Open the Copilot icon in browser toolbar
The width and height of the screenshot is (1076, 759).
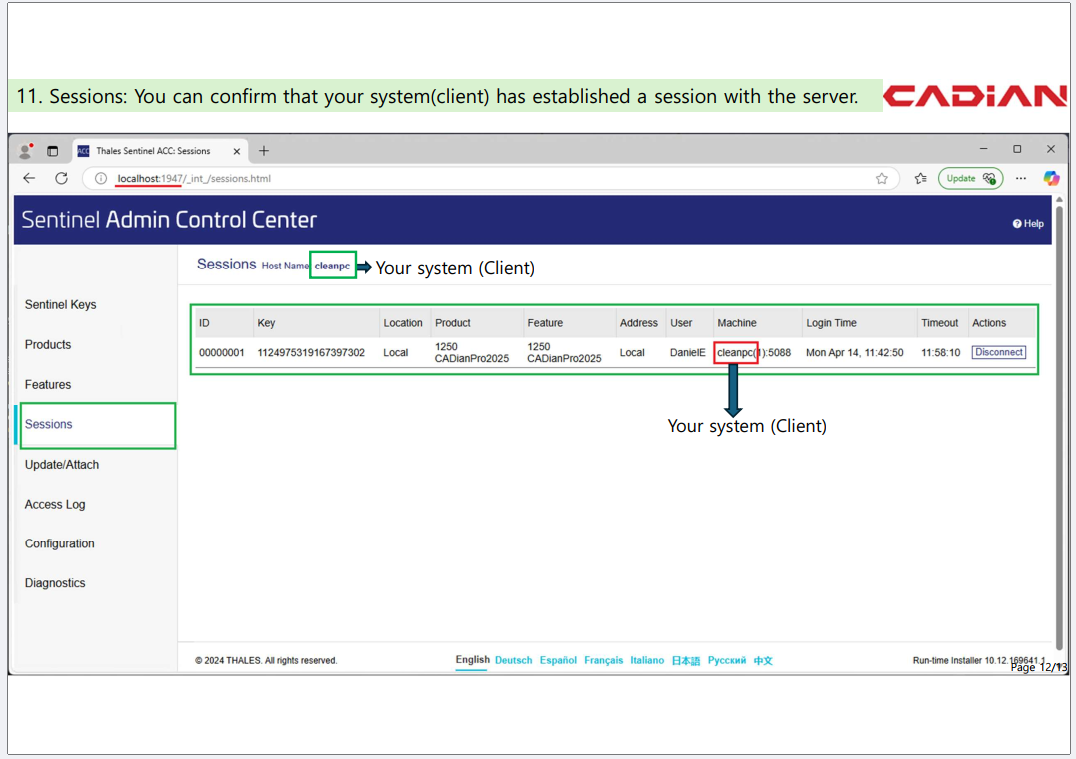1050,178
